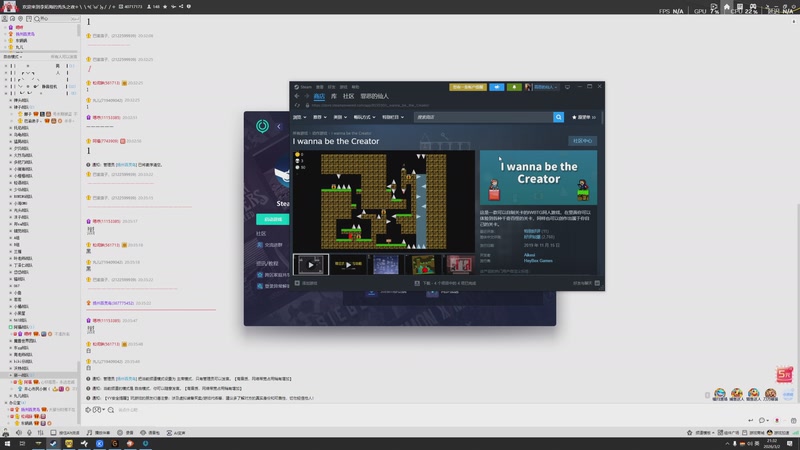
Task: Click the search icon in the chat toolbar
Action: 111,410
